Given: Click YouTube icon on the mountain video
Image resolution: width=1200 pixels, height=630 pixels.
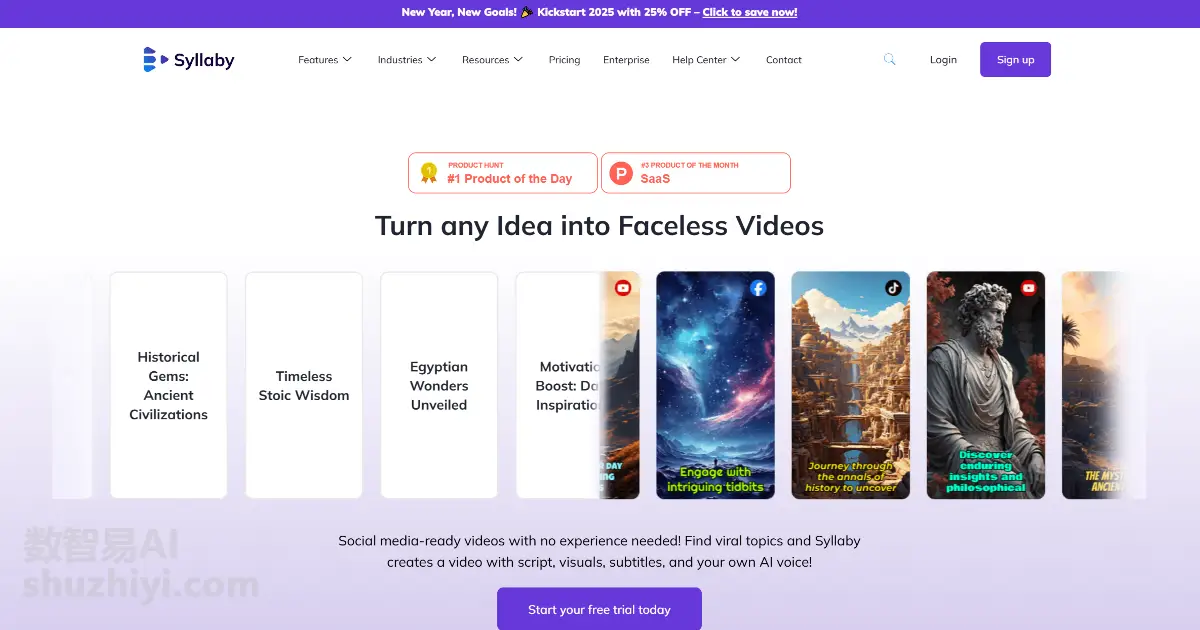Looking at the screenshot, I should pos(623,288).
